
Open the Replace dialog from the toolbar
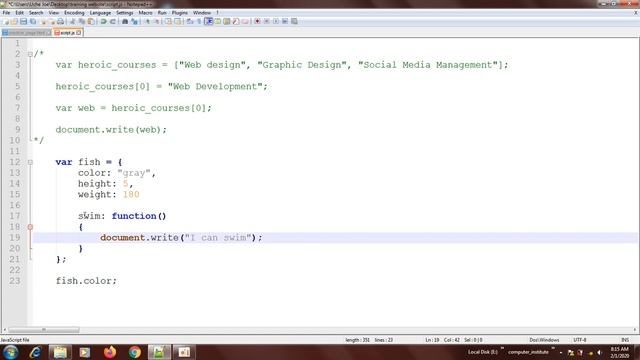pyautogui.click(x=134, y=21)
